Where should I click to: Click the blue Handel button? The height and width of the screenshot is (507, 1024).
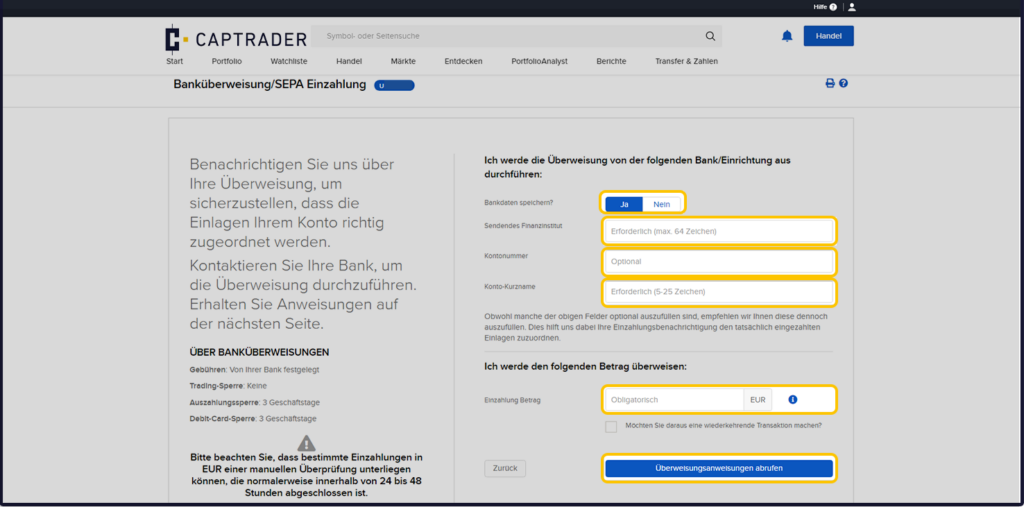point(829,36)
